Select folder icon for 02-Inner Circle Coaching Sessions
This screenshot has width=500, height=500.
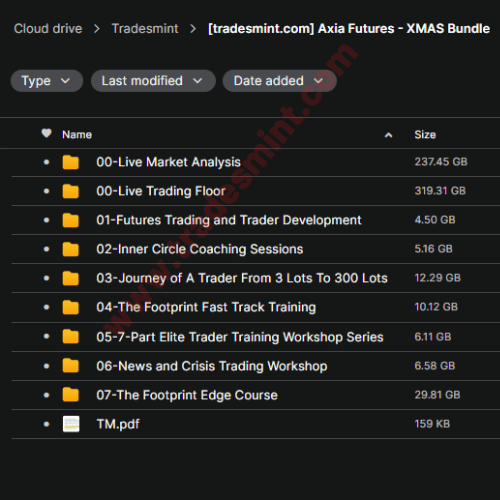(71, 249)
